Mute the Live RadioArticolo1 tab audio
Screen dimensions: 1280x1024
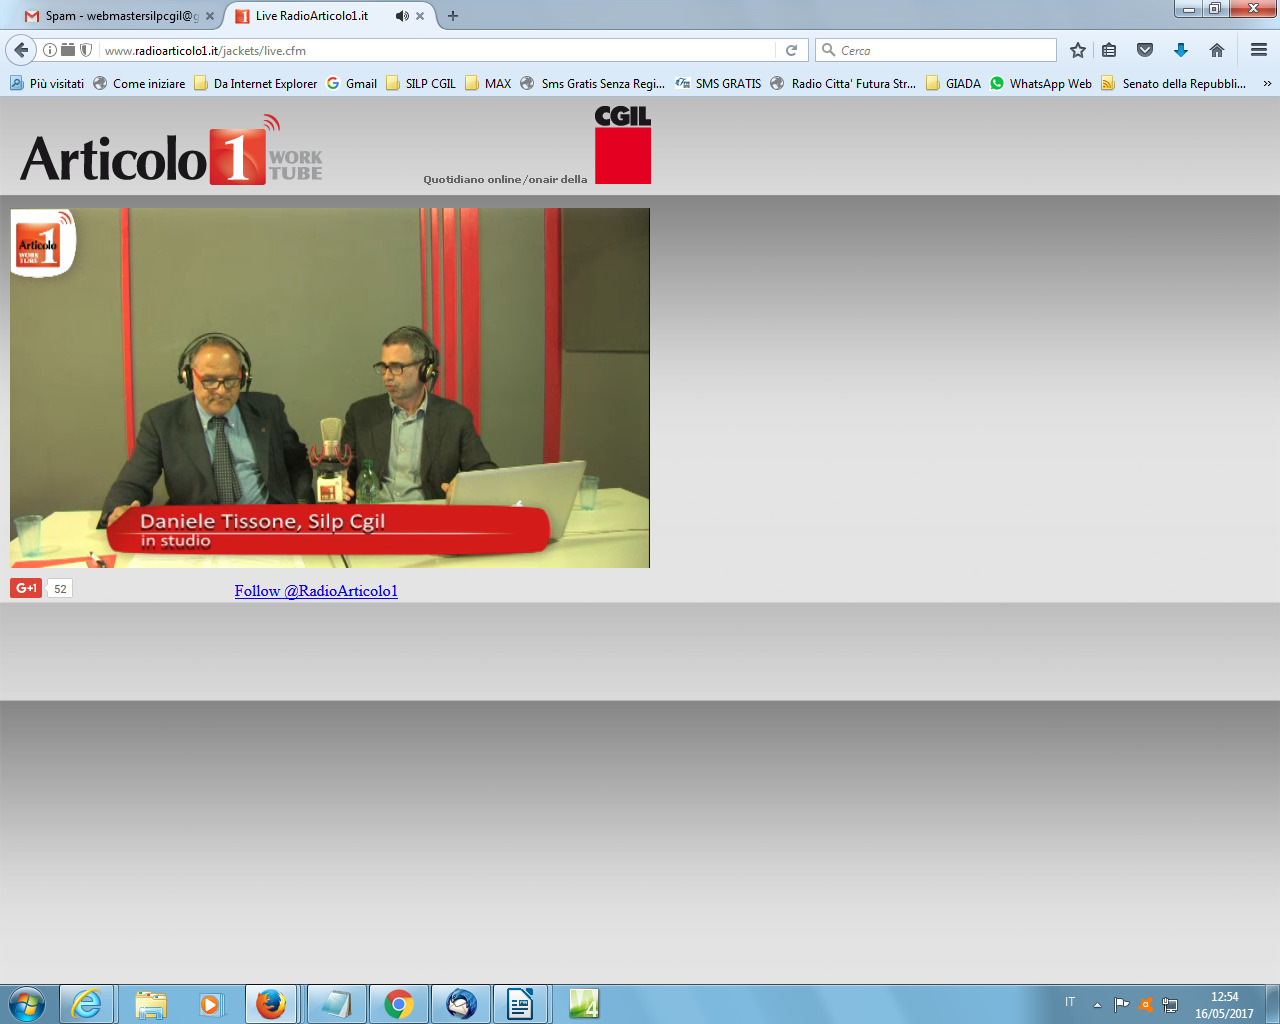click(401, 16)
